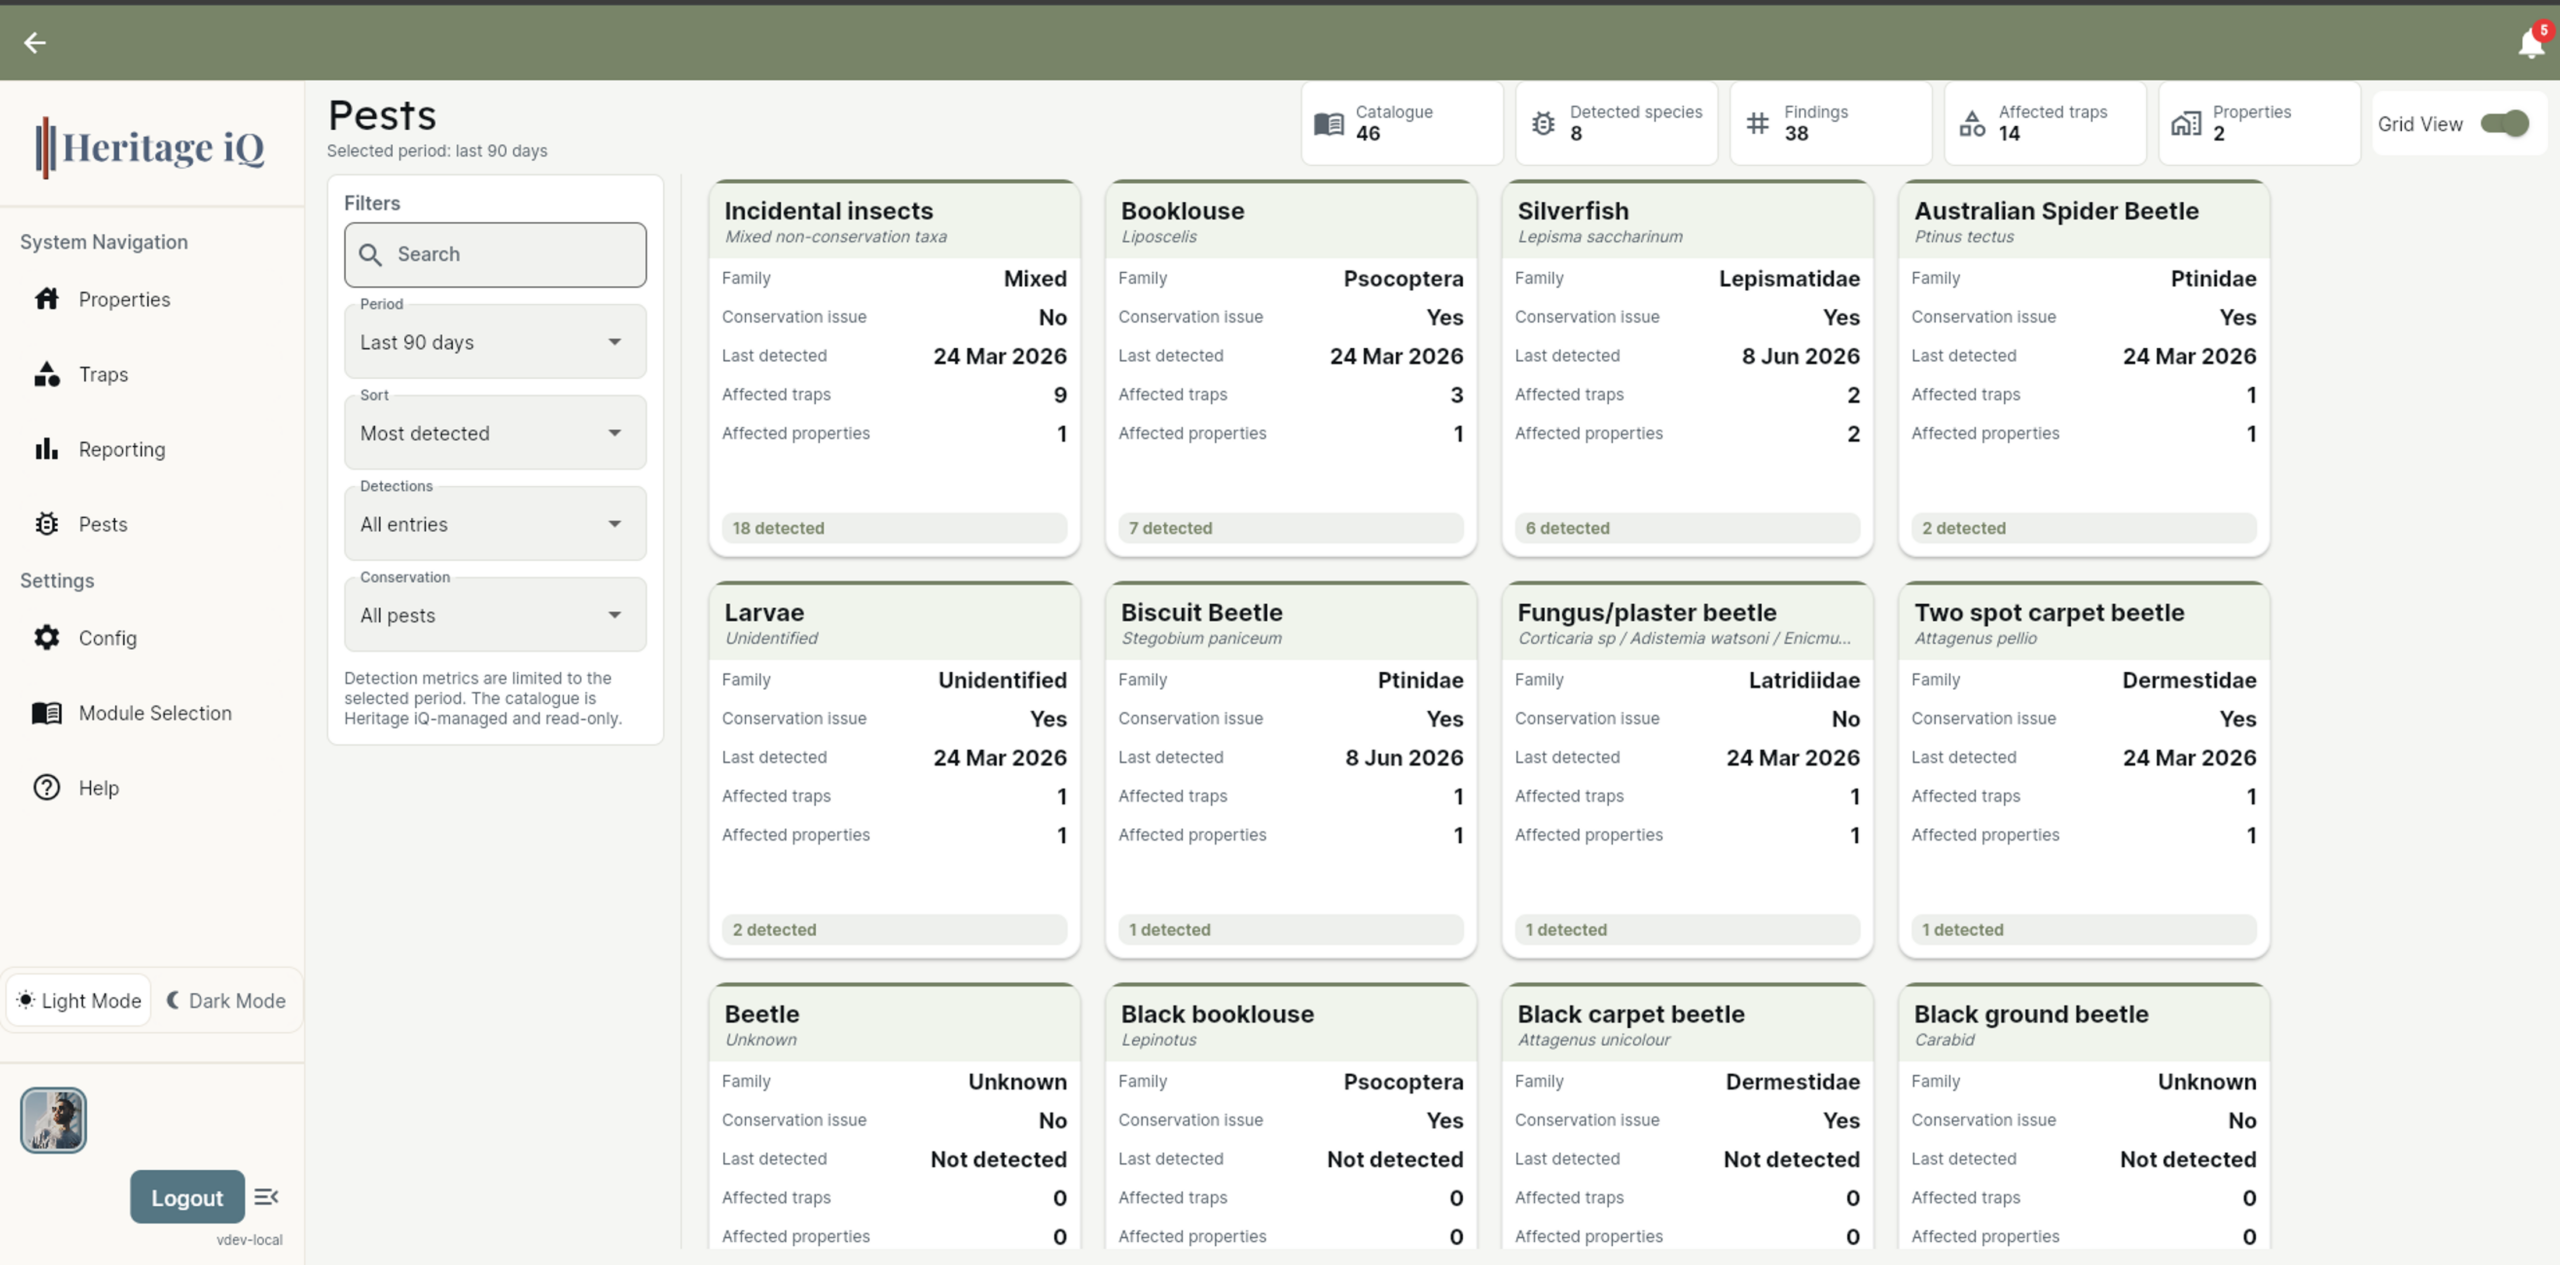Image resolution: width=2560 pixels, height=1265 pixels.
Task: Collapse sidebar using menu icon beside Logout
Action: (x=266, y=1197)
